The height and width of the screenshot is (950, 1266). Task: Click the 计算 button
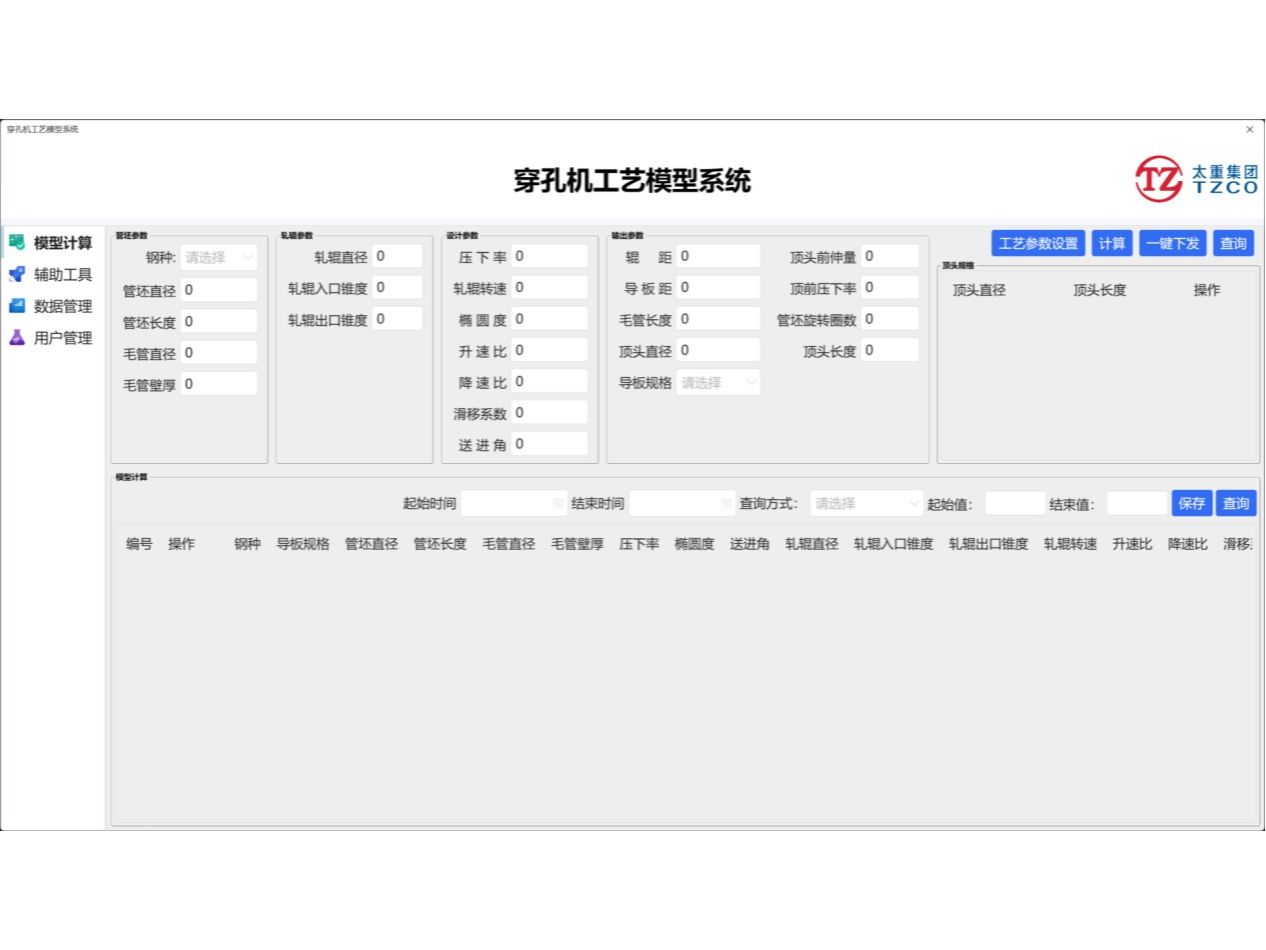pyautogui.click(x=1112, y=243)
